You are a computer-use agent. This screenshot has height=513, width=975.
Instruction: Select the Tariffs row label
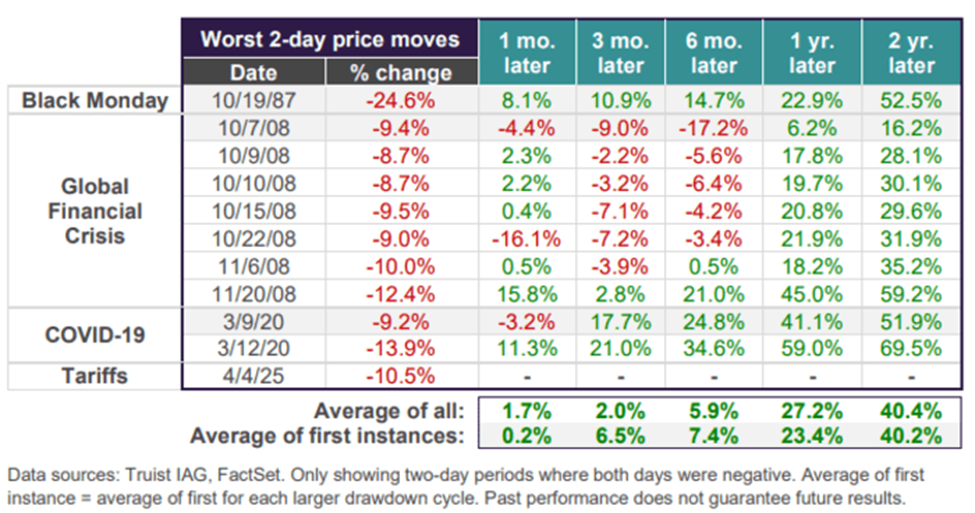[95, 375]
